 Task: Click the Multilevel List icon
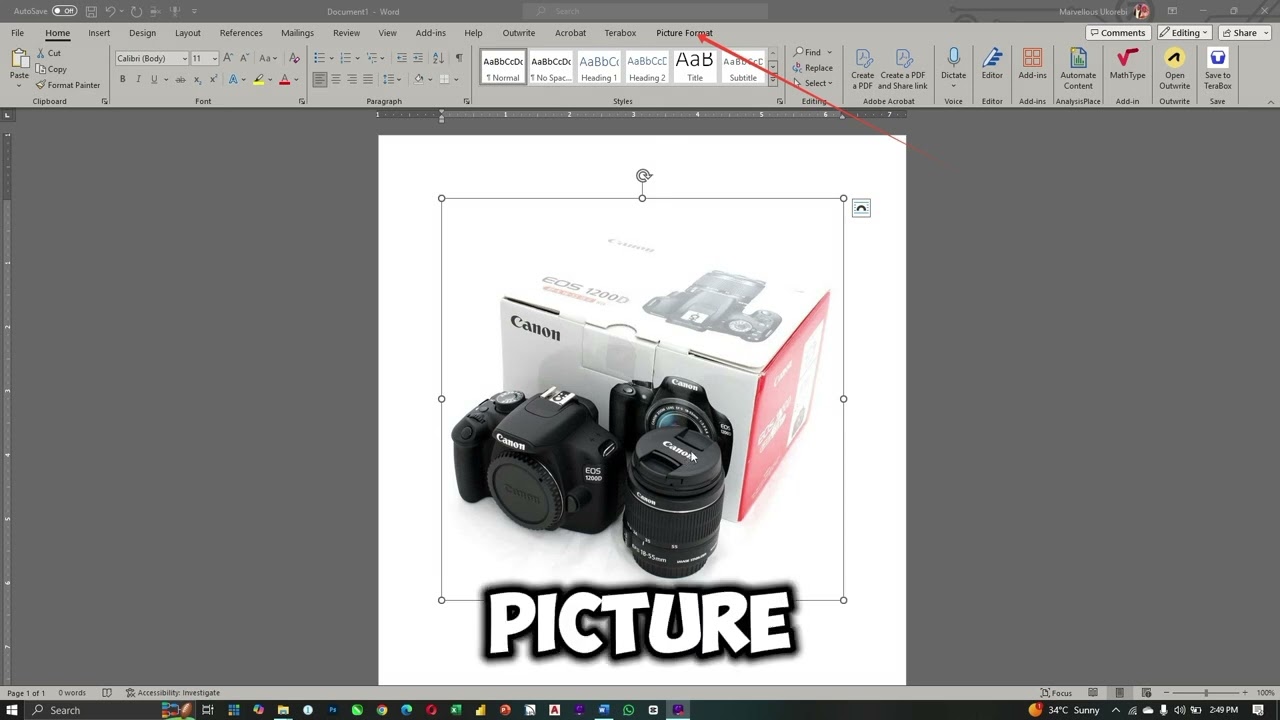click(371, 58)
